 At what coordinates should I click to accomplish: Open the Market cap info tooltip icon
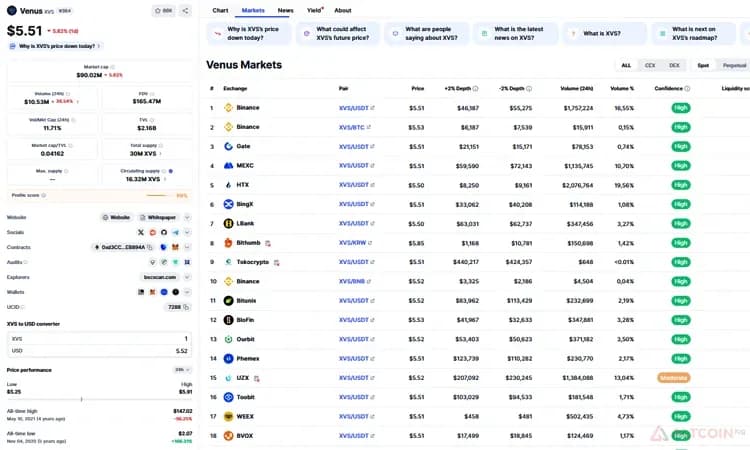(112, 67)
